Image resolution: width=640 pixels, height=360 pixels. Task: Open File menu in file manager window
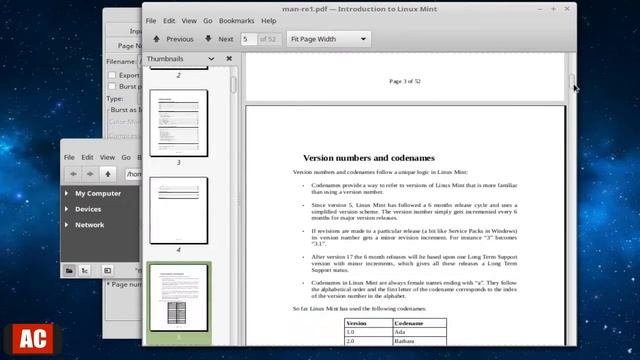69,157
